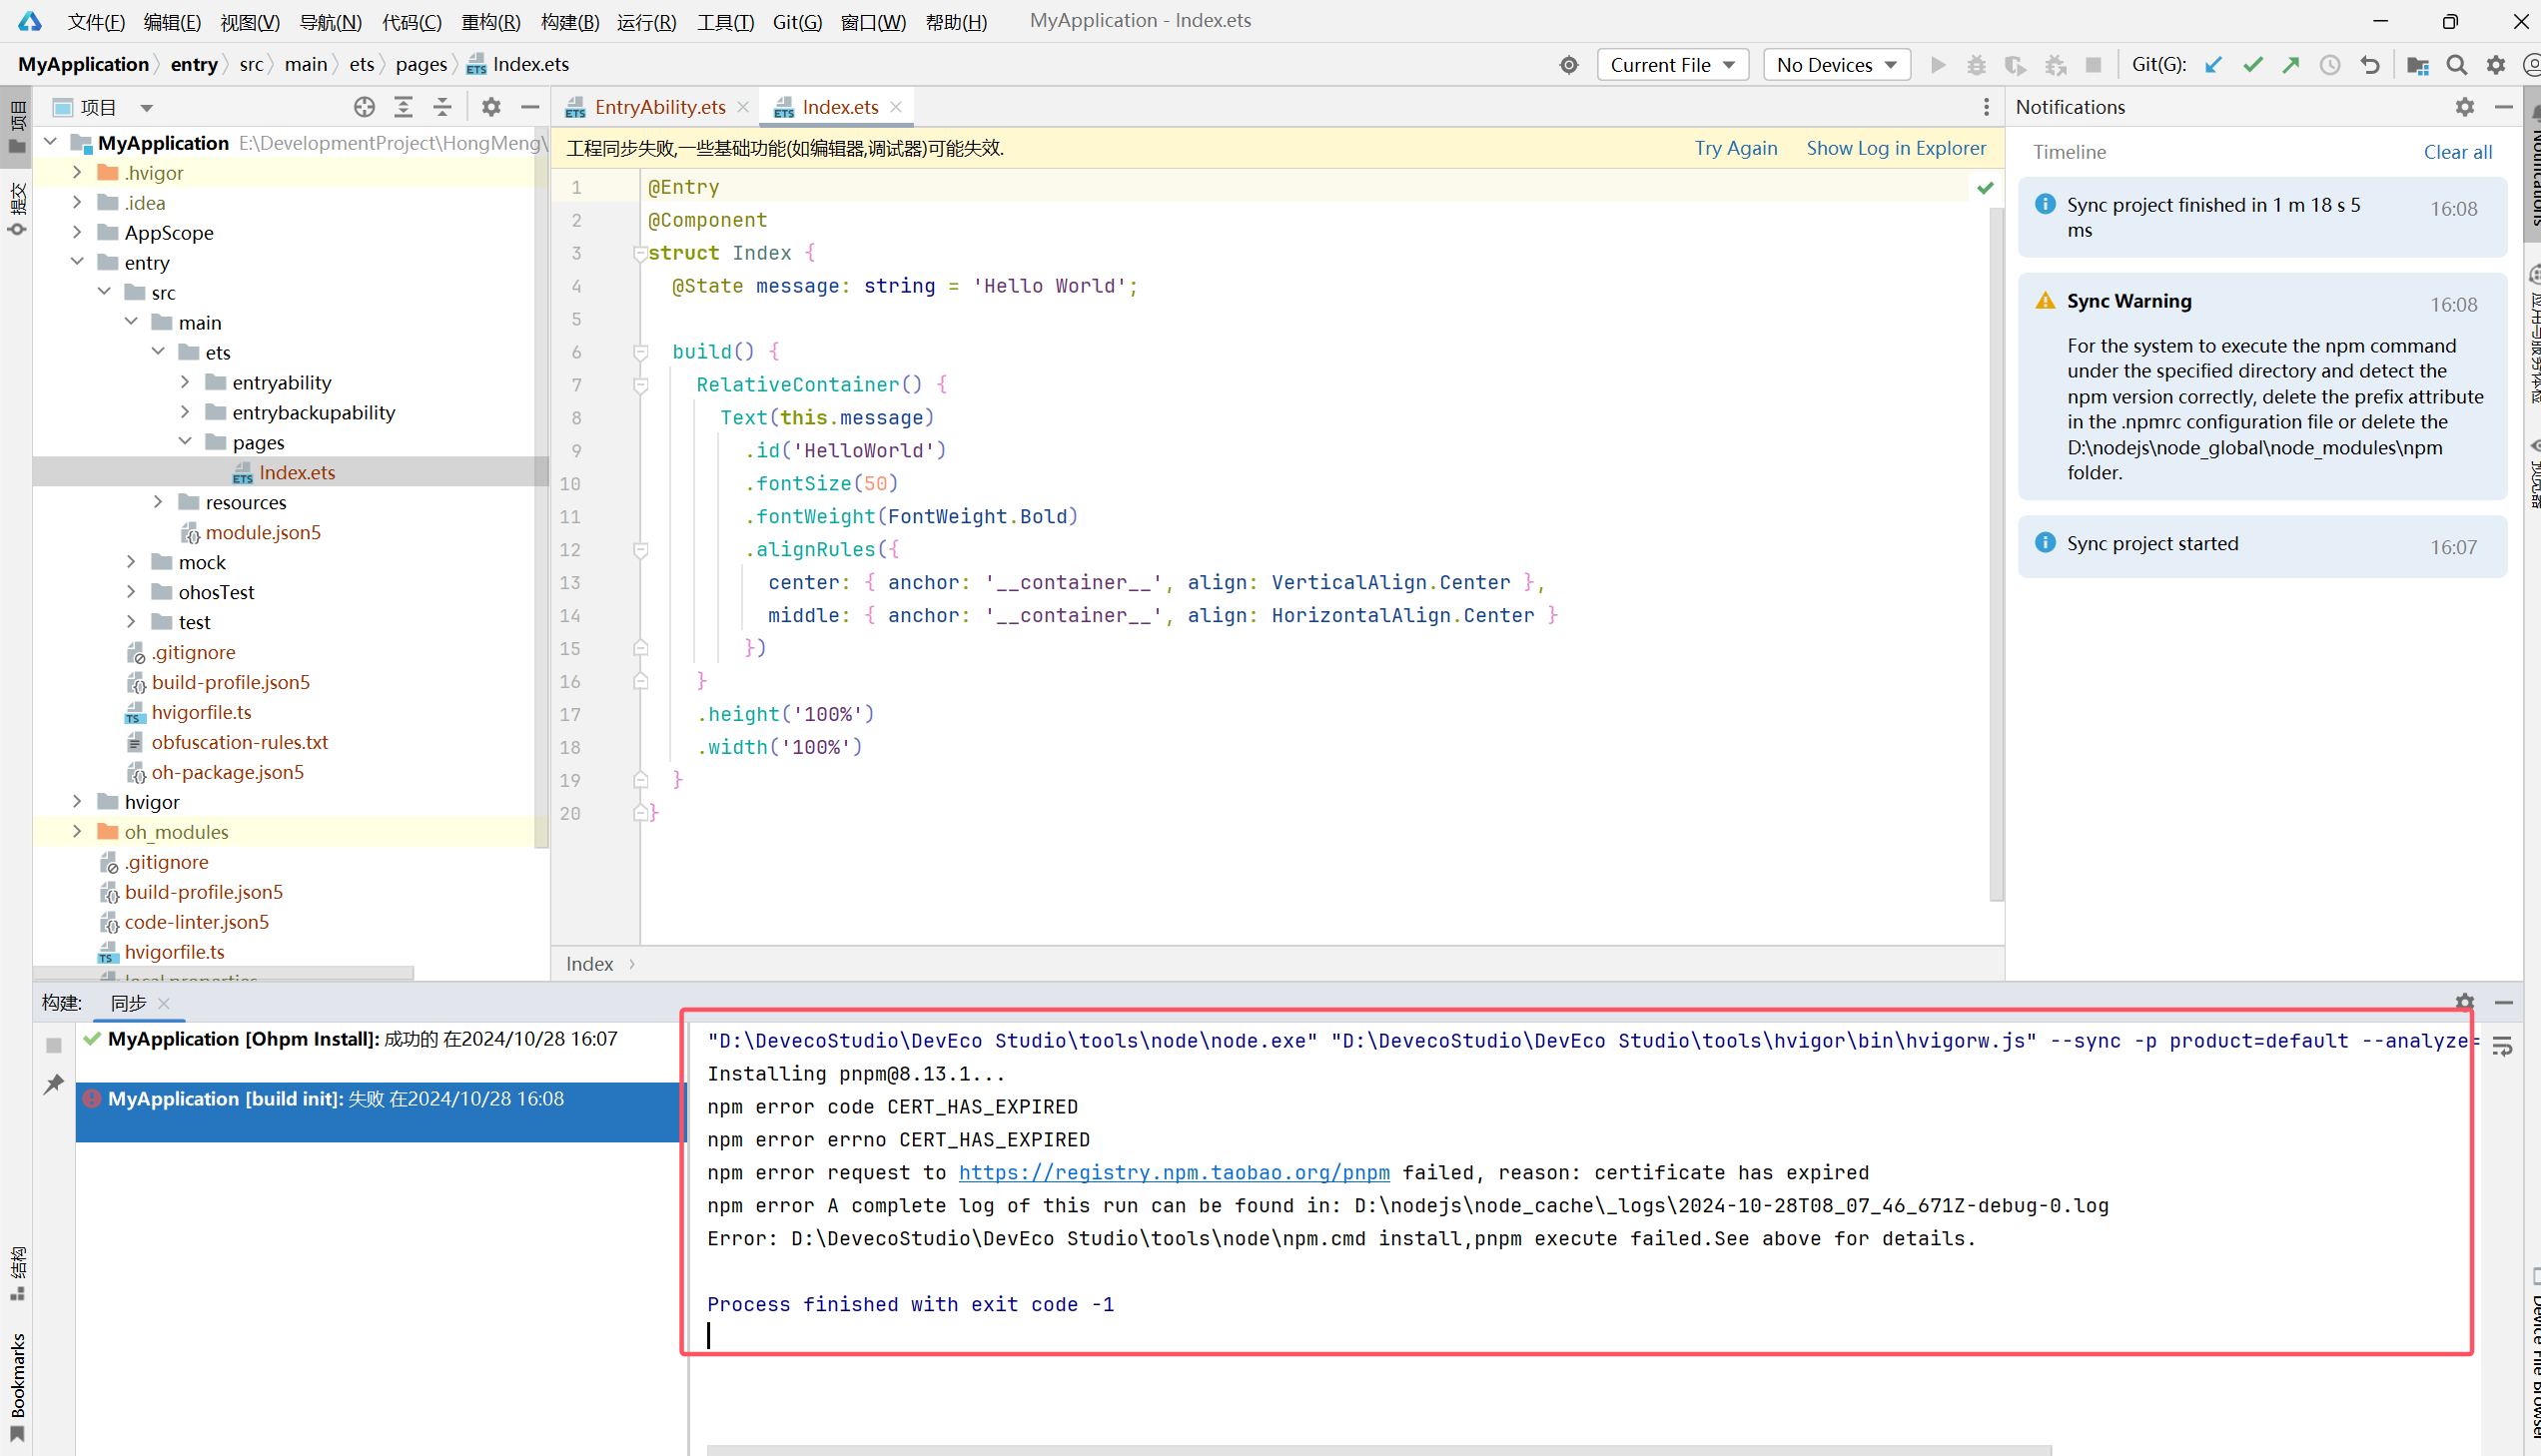This screenshot has width=2541, height=1456.
Task: Click the project tree horizontal scrollbar
Action: pos(224,972)
